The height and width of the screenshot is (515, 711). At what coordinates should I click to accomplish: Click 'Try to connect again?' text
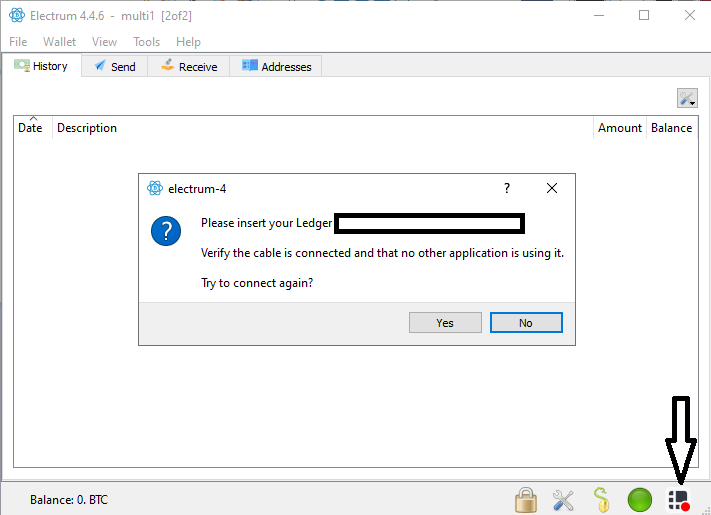257,283
